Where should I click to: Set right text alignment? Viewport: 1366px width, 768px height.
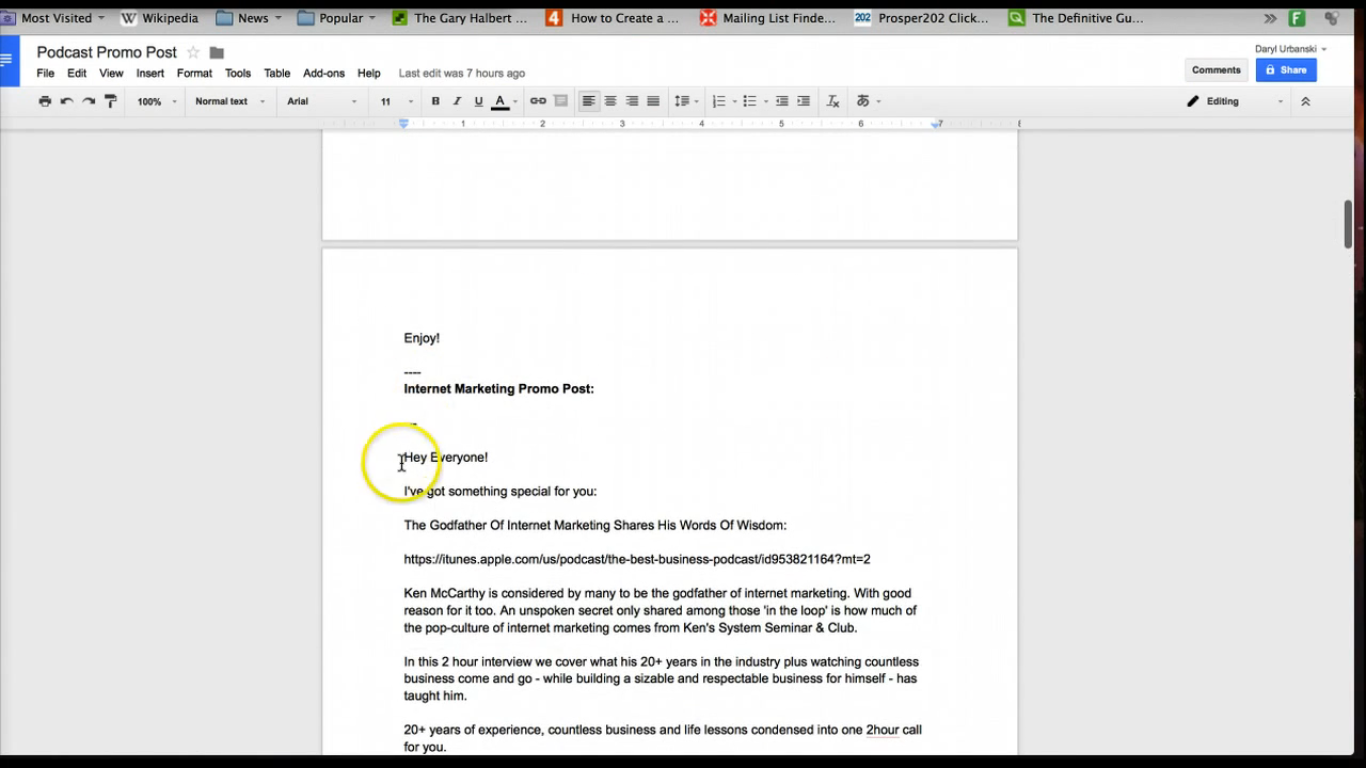click(x=632, y=101)
